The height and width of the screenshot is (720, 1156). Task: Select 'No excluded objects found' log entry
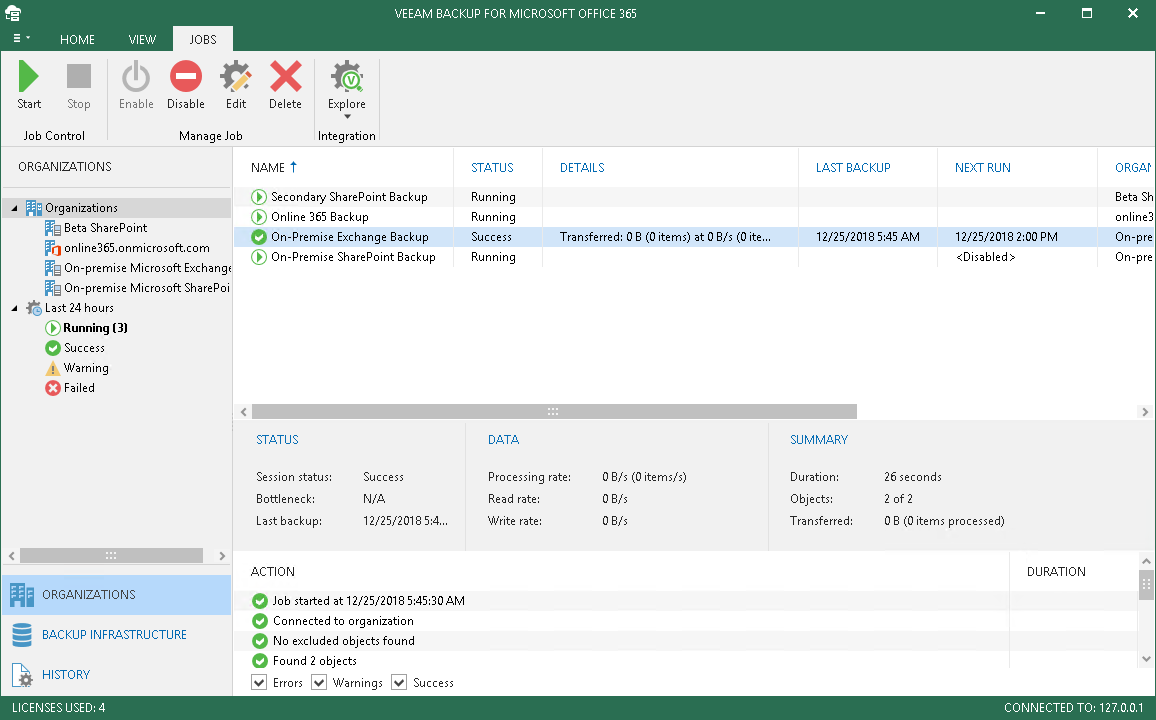tap(344, 640)
